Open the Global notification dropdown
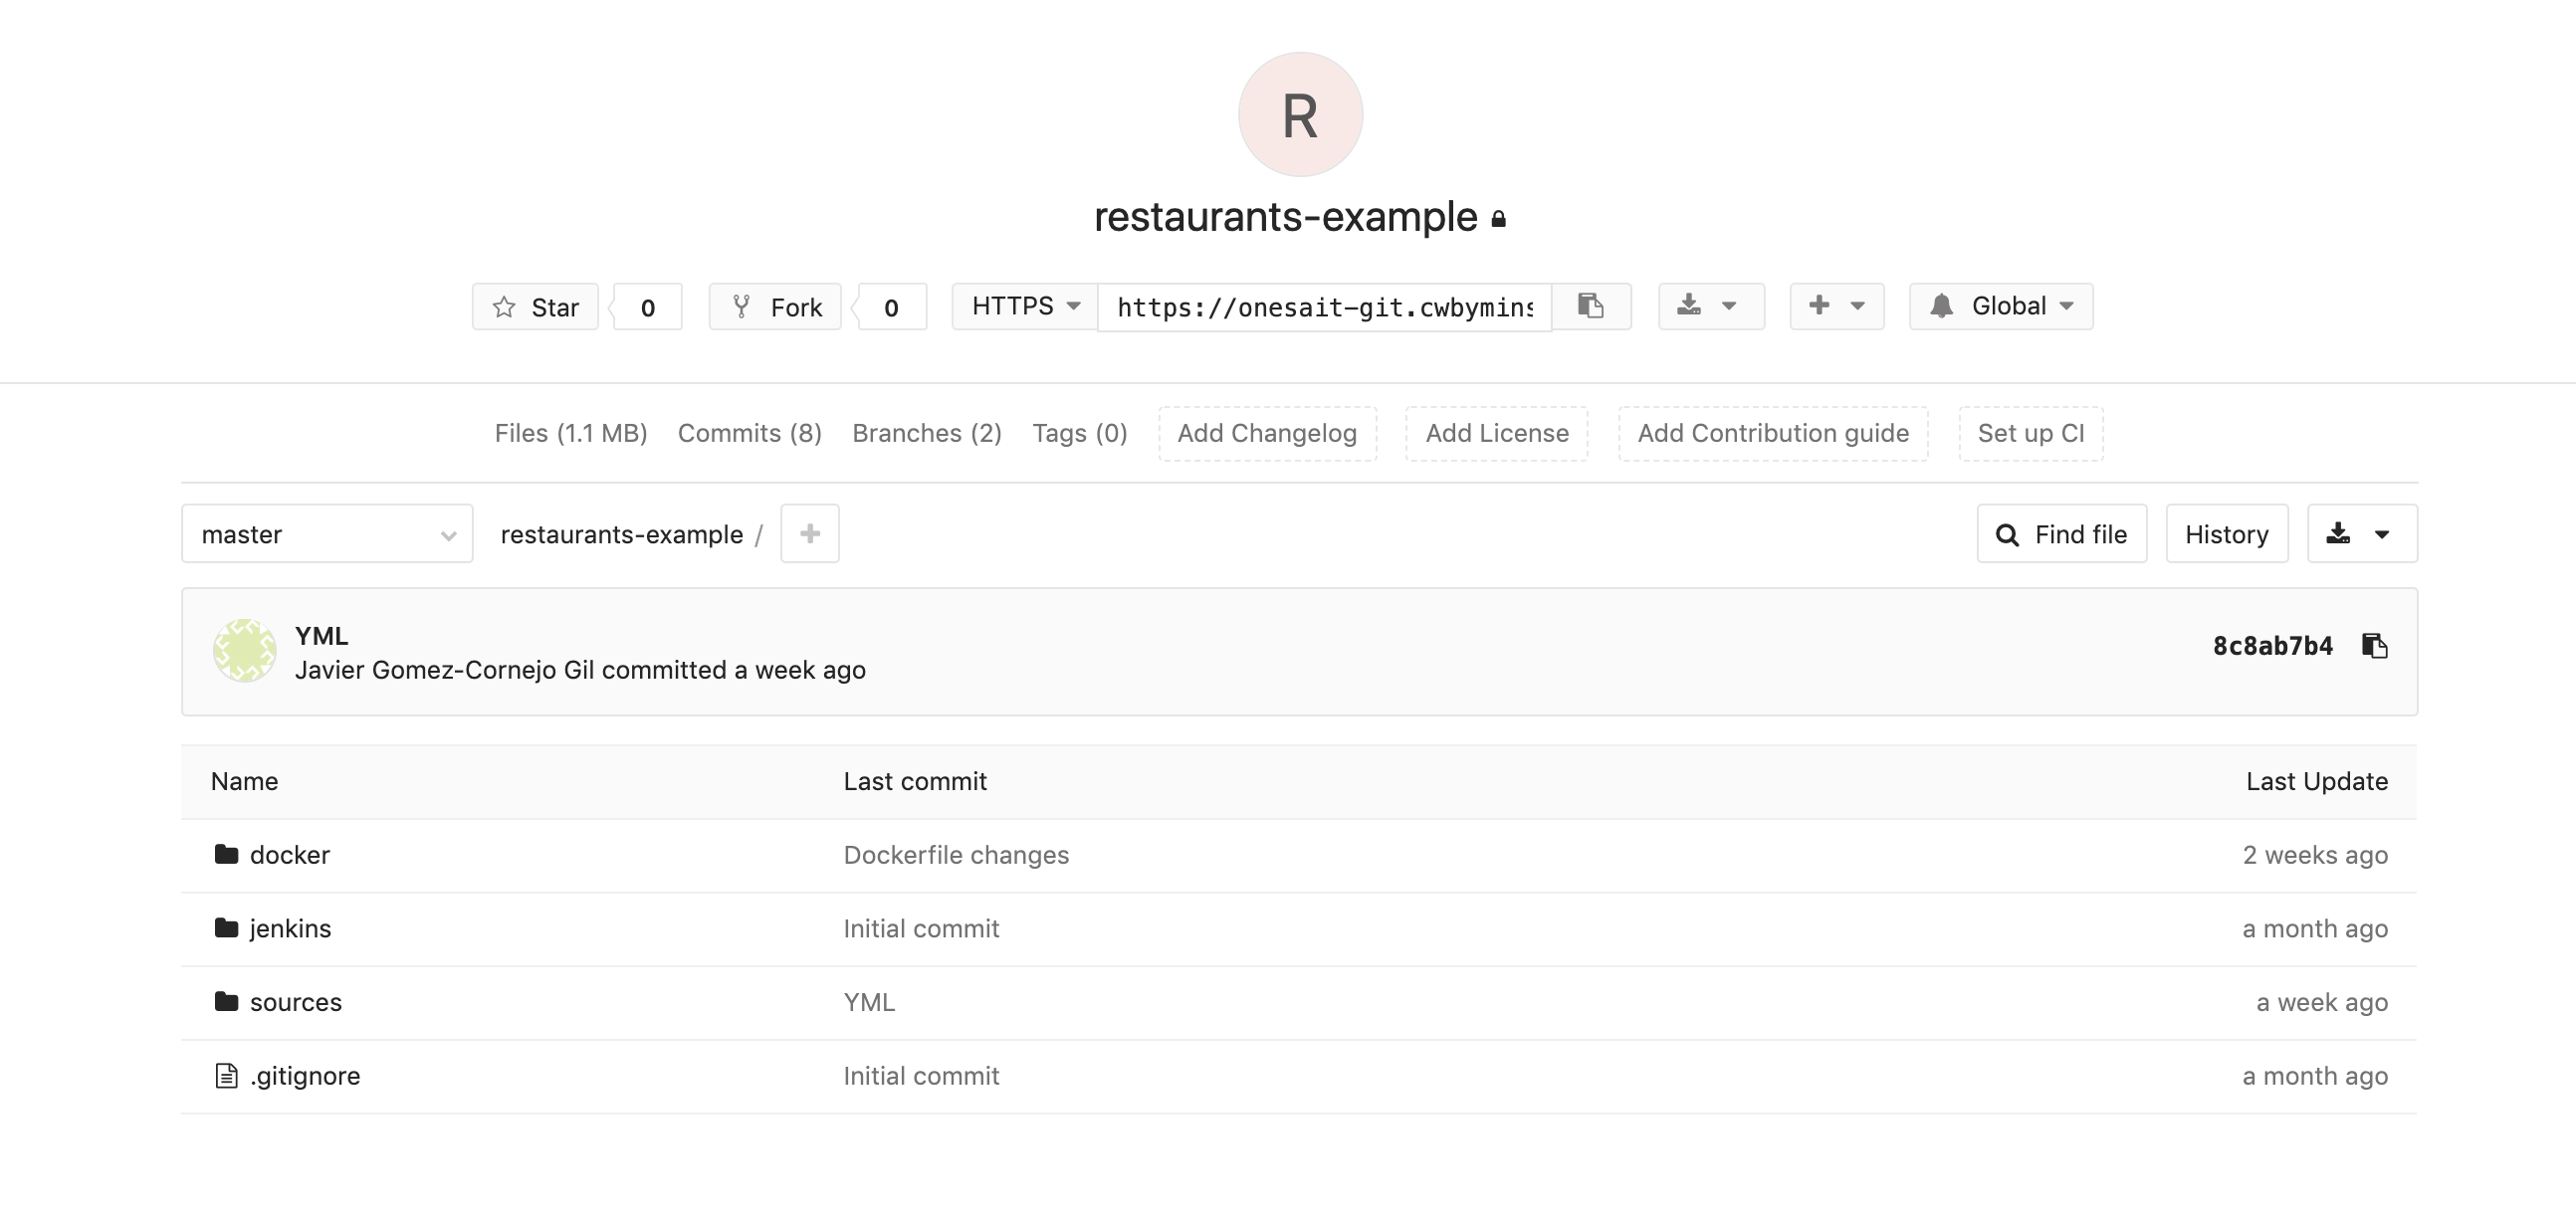The image size is (2576, 1220). pos(2000,306)
